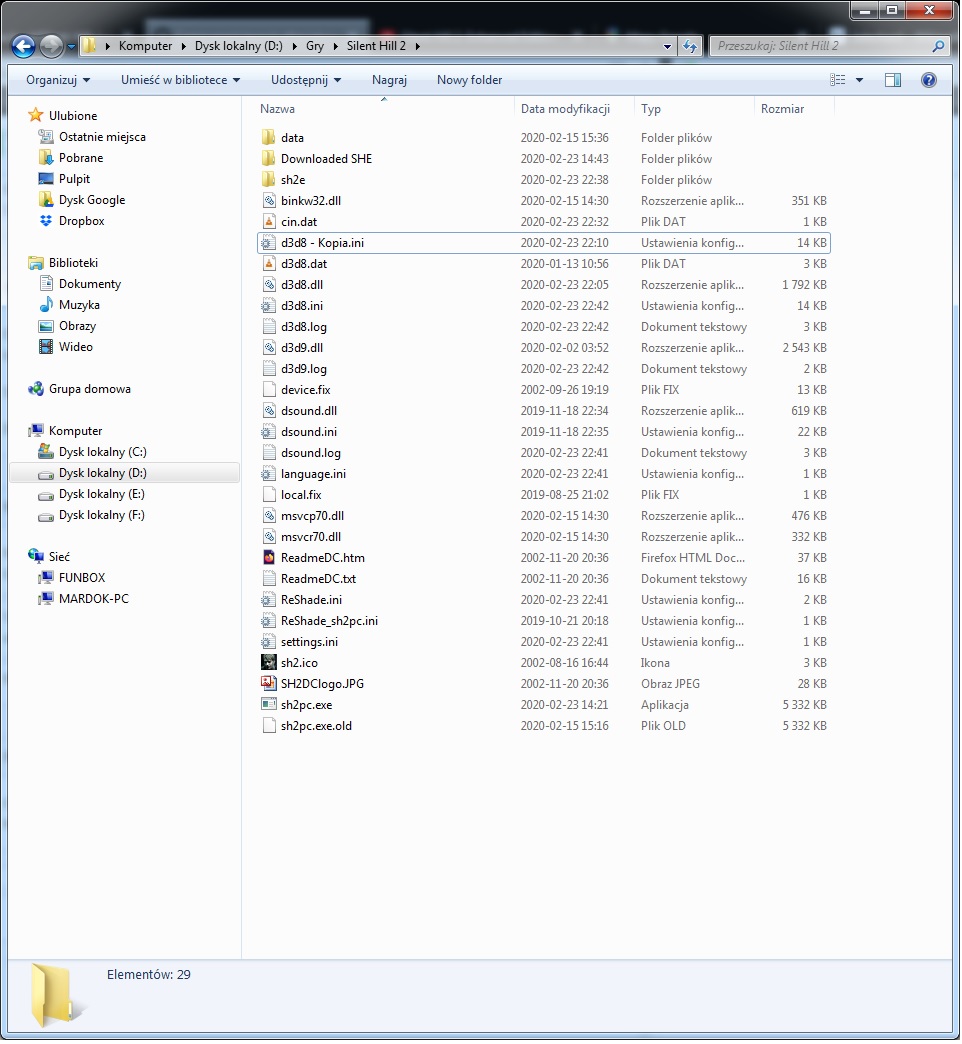This screenshot has height=1044, width=962.
Task: Select Gry in the address breadcrumb
Action: [x=315, y=46]
